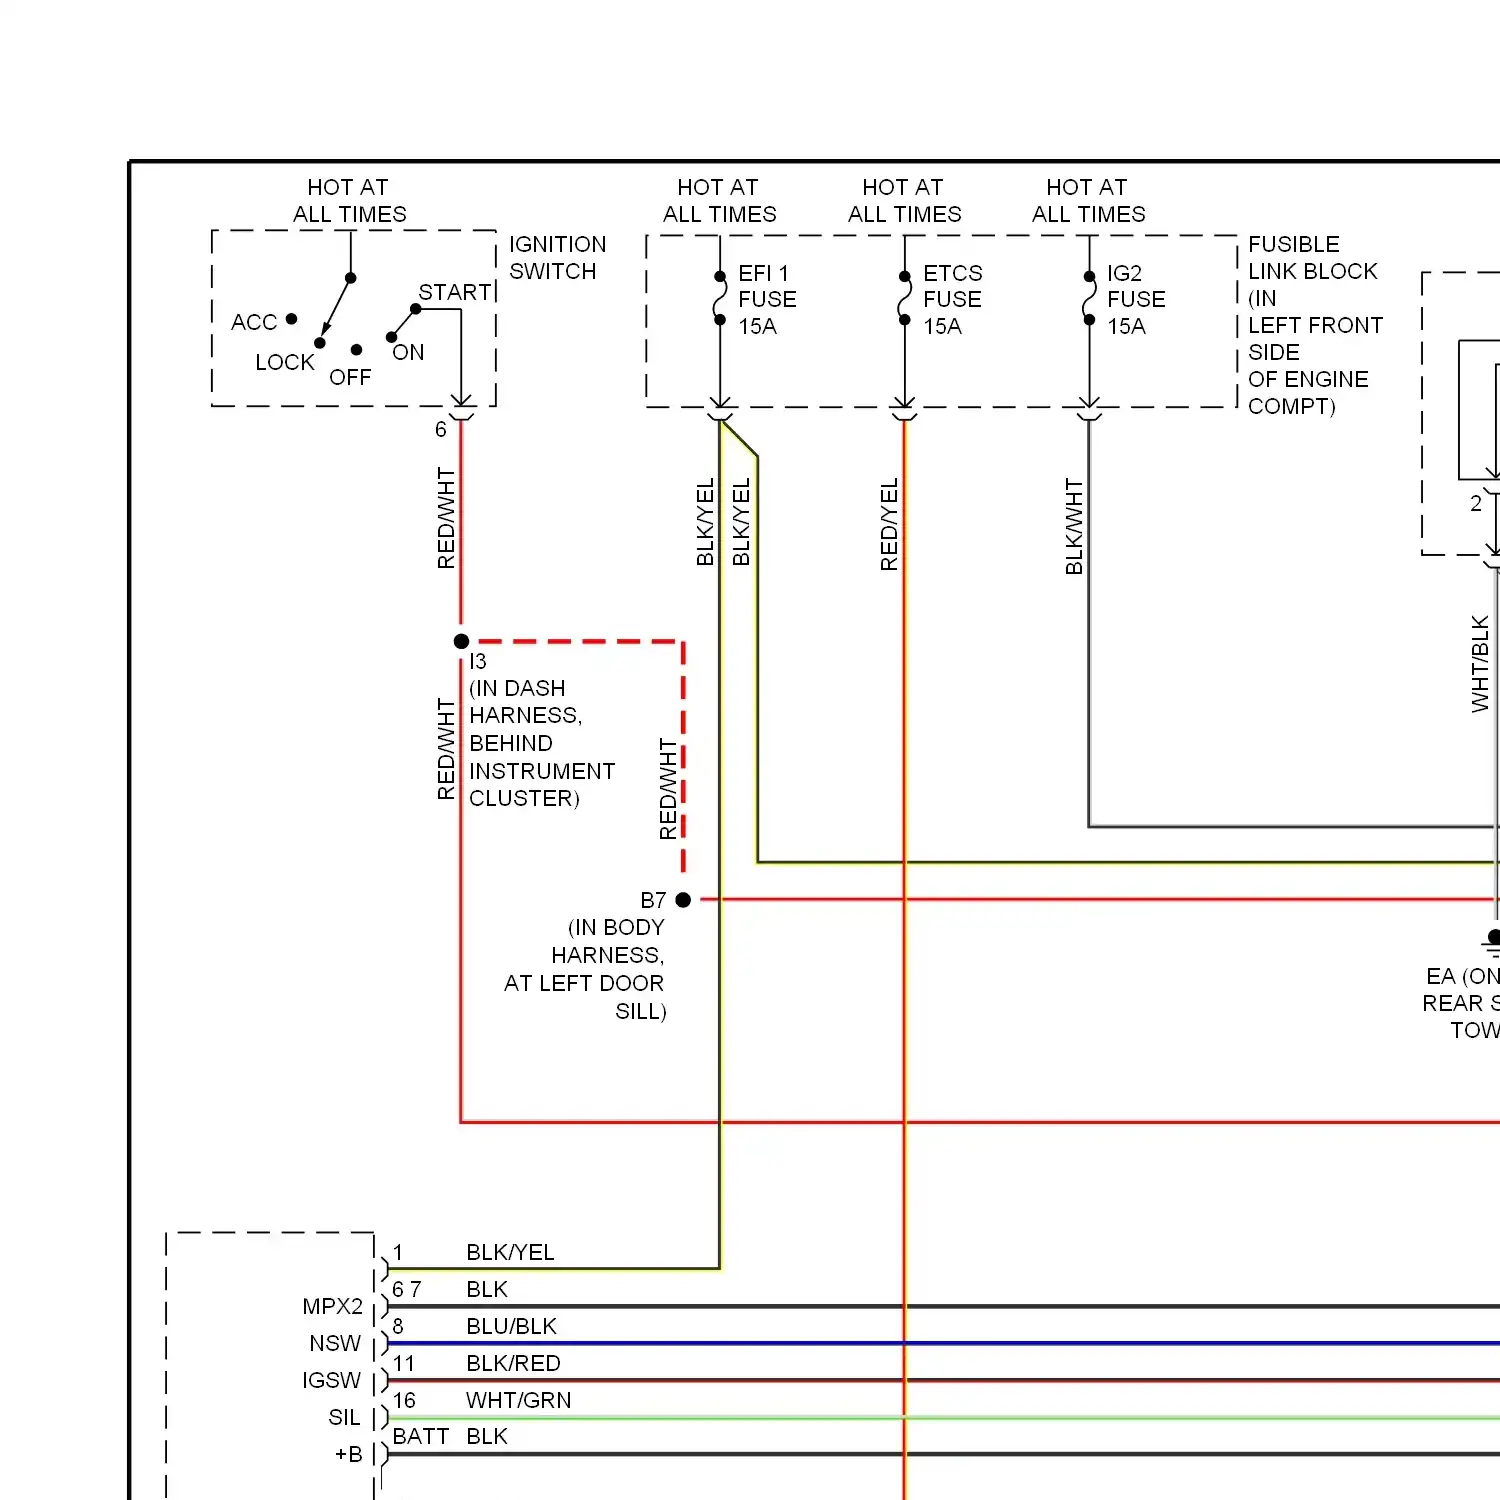Click the SIL terminal label

click(x=344, y=1417)
